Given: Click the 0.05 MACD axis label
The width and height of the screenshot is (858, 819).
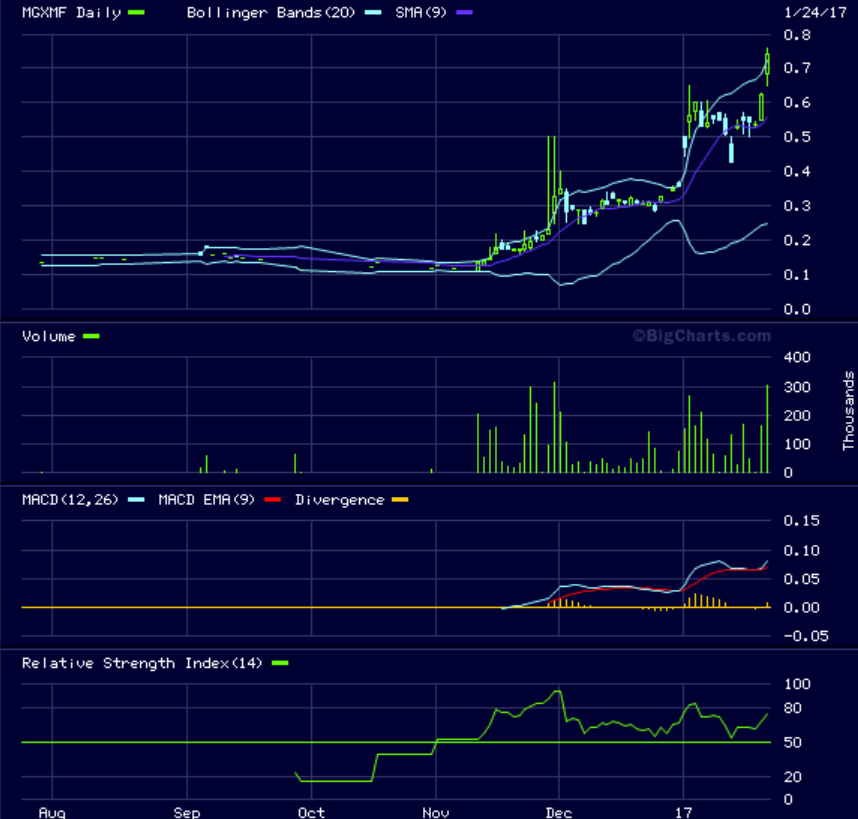Looking at the screenshot, I should click(801, 579).
